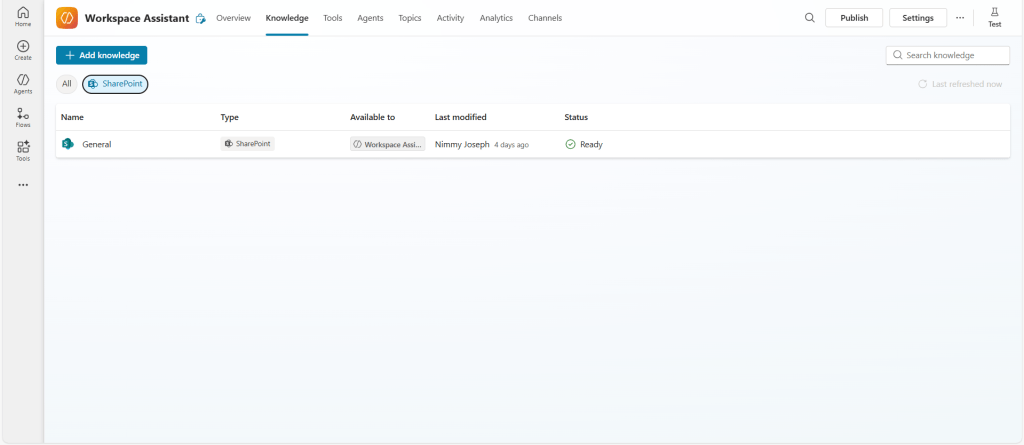Click the Create plus icon

coord(23,49)
